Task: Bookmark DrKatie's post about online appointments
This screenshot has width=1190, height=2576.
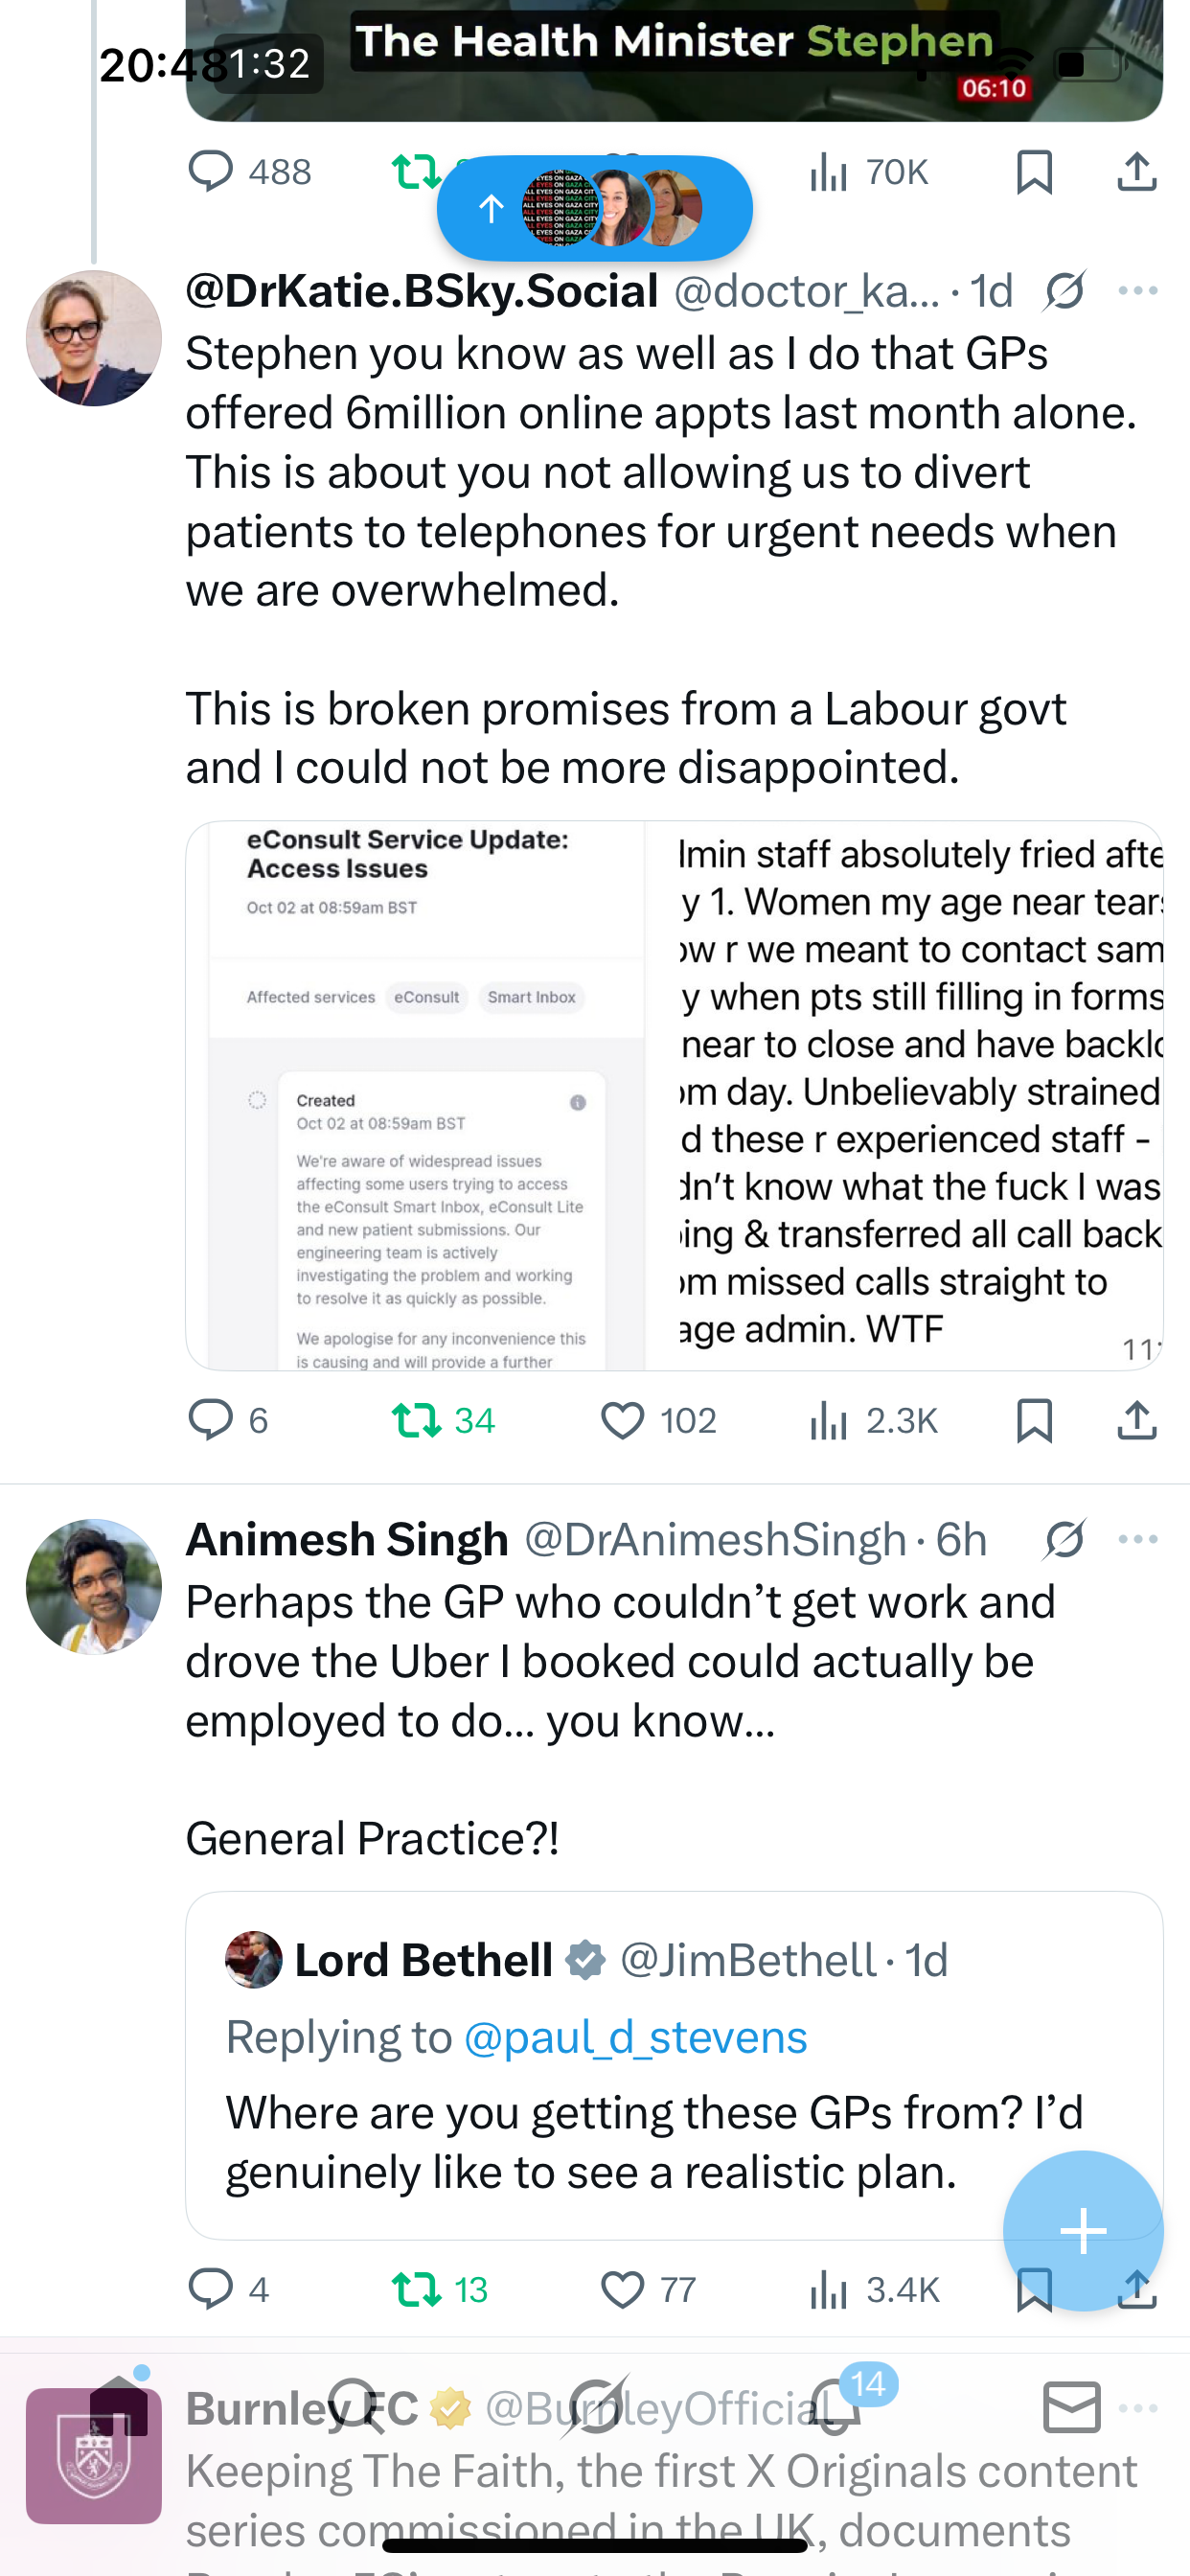Action: pyautogui.click(x=1033, y=1420)
